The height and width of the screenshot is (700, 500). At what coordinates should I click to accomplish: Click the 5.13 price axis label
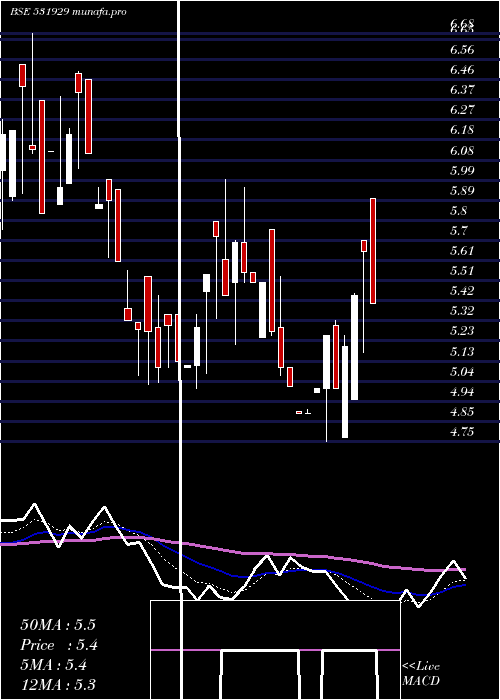point(462,352)
